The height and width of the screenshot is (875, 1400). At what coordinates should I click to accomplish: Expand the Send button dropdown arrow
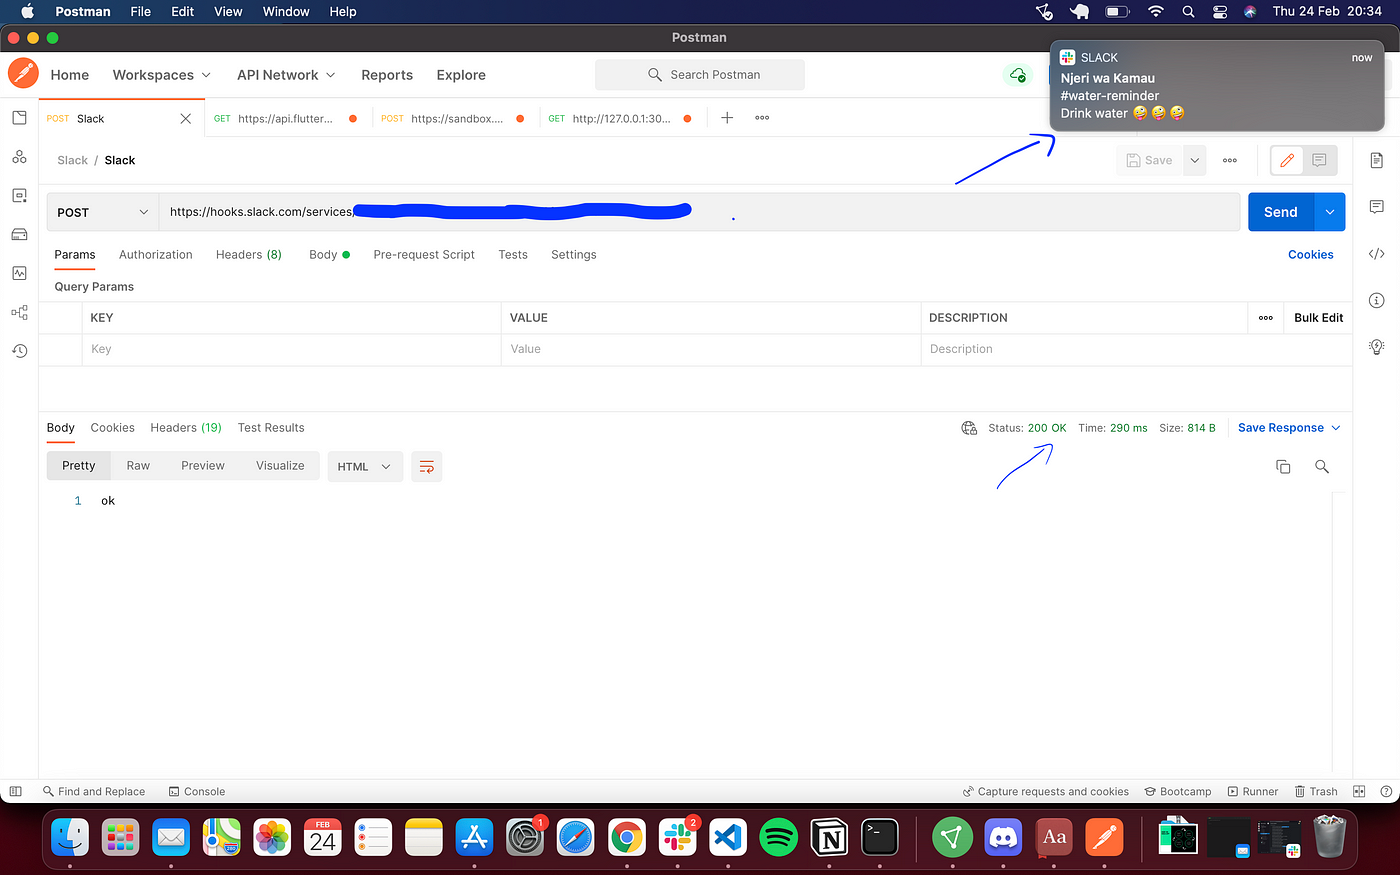pos(1330,212)
